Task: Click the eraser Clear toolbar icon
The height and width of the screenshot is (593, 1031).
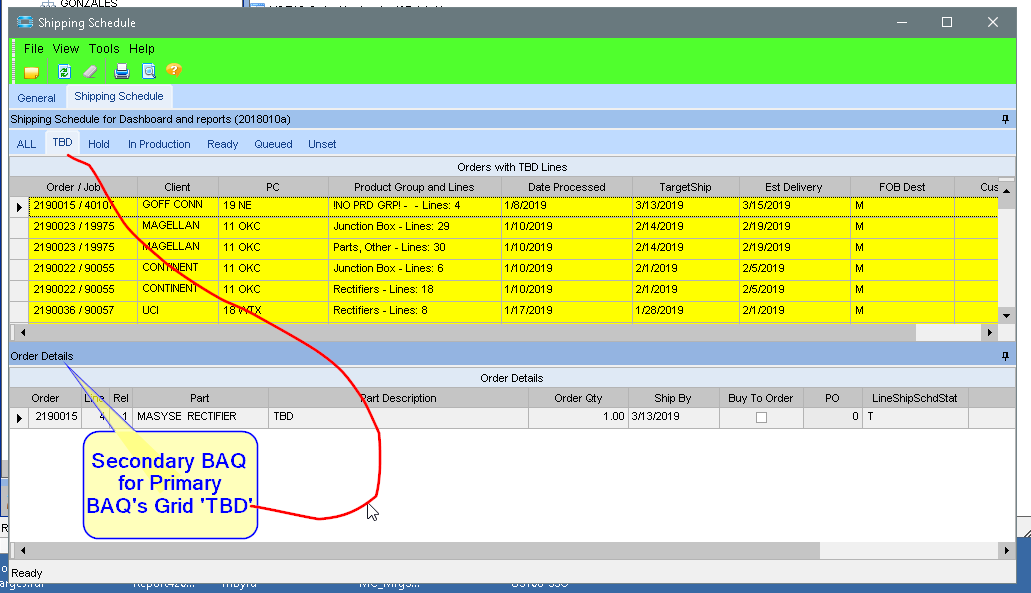Action: (90, 71)
